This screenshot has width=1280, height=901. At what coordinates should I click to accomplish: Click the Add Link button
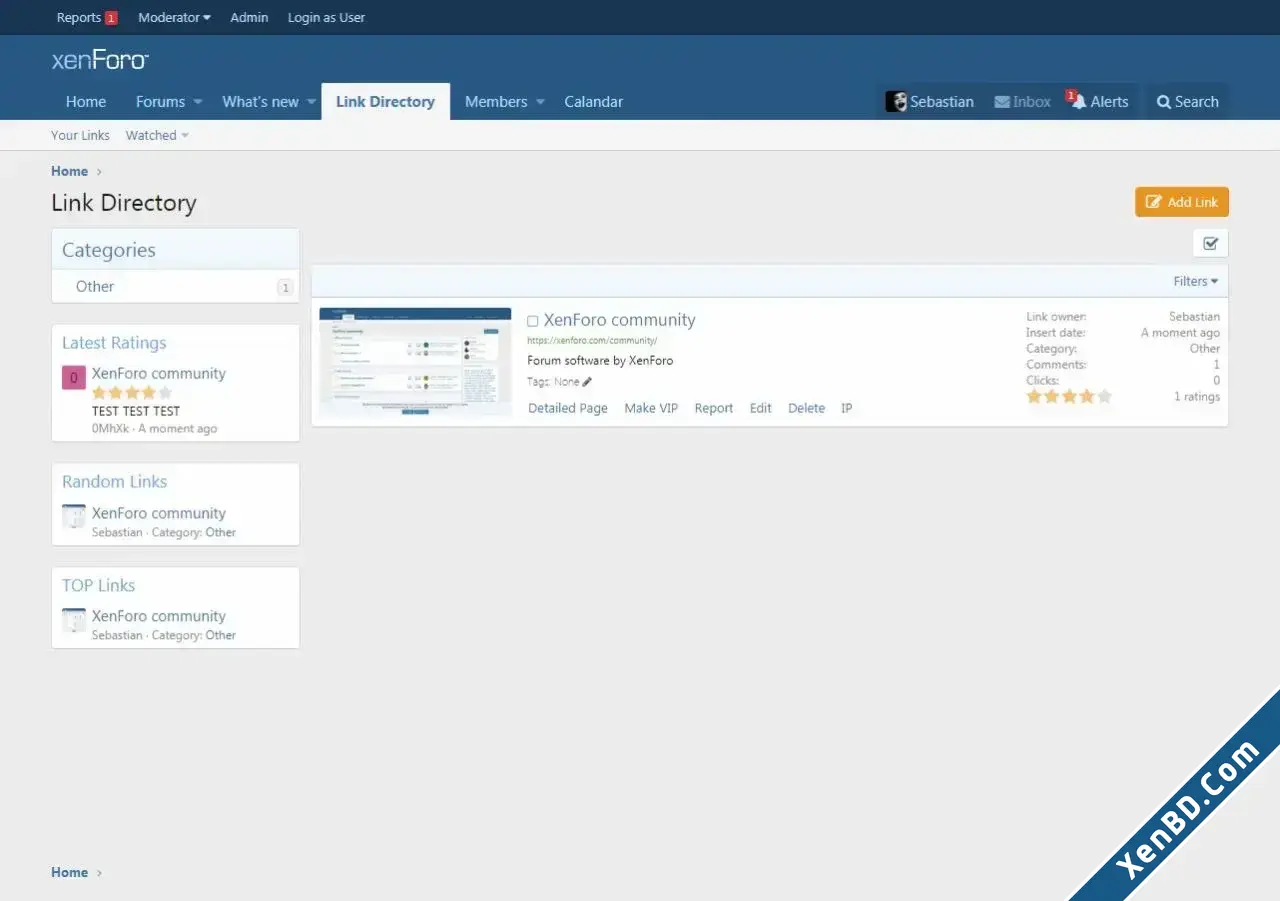[x=1181, y=202]
